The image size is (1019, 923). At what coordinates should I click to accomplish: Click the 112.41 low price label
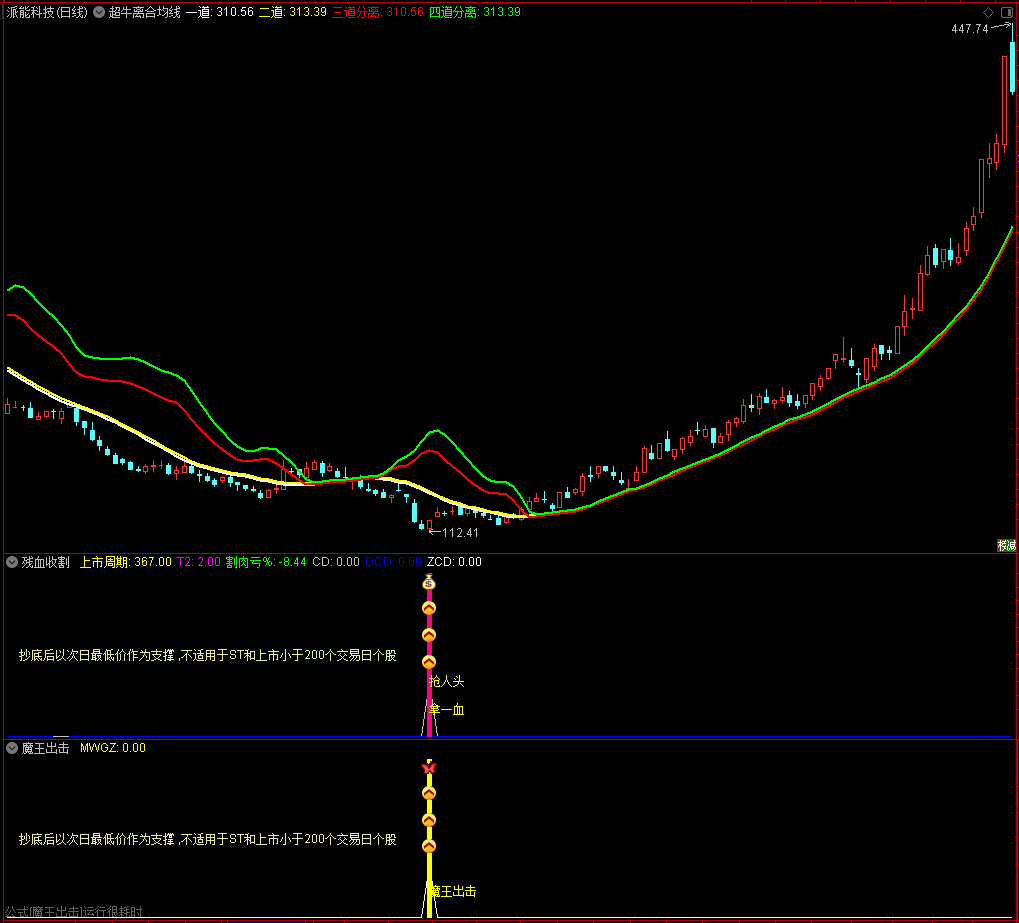coord(460,533)
